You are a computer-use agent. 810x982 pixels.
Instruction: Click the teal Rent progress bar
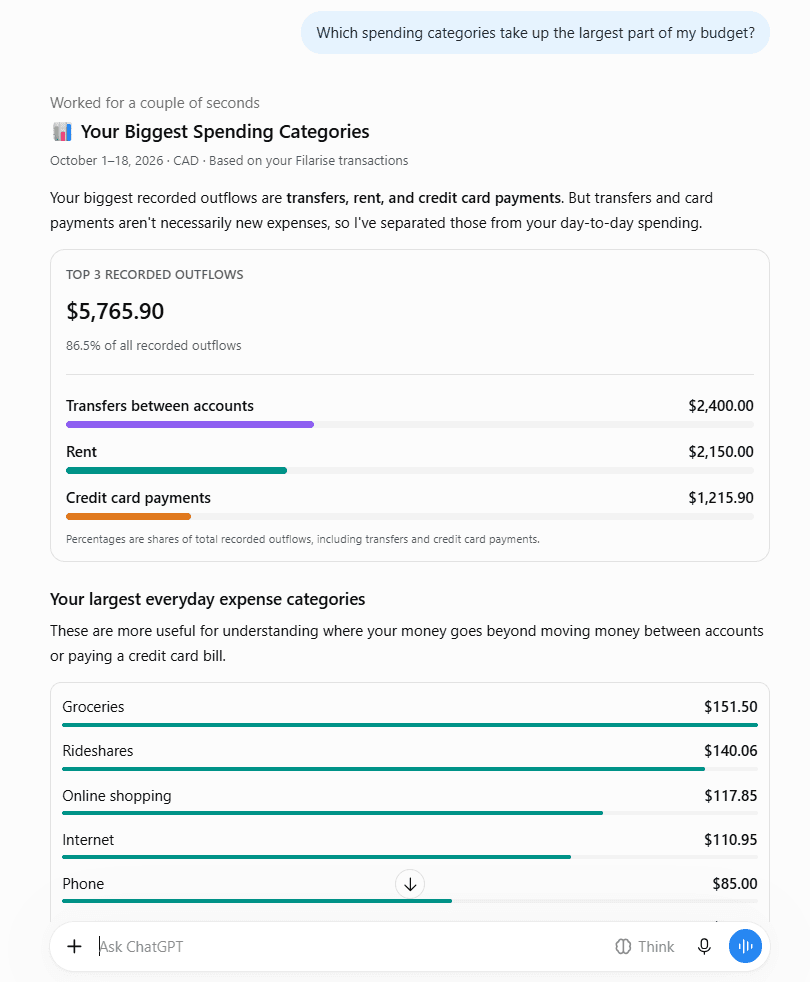pyautogui.click(x=177, y=470)
